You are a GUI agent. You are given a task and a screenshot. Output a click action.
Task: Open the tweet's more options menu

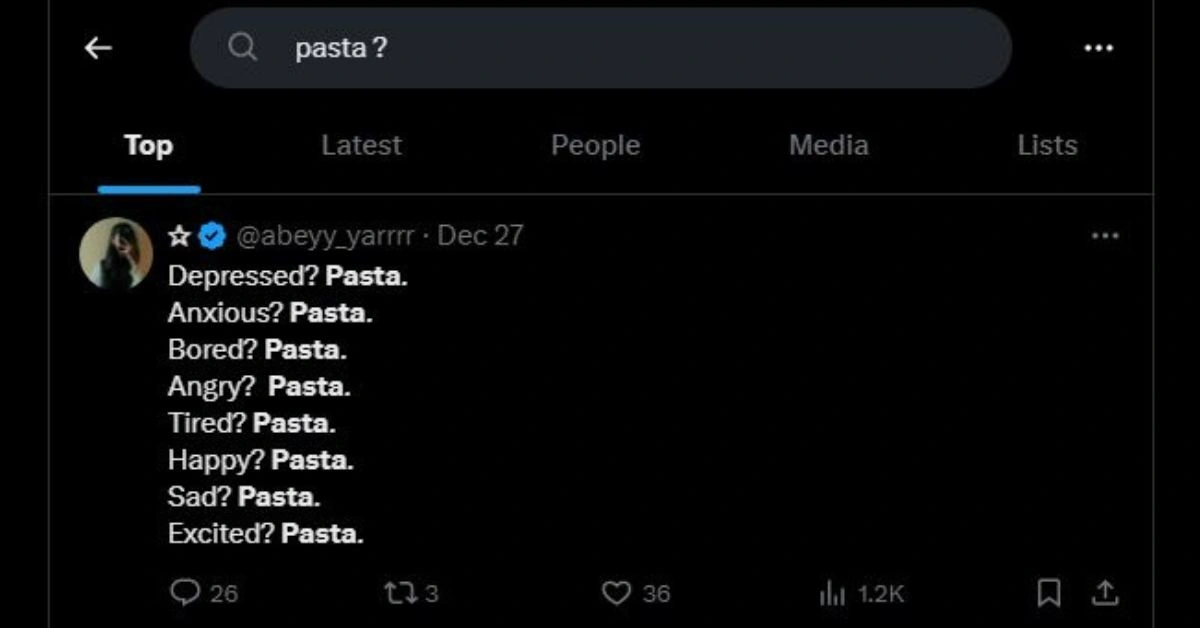tap(1105, 236)
